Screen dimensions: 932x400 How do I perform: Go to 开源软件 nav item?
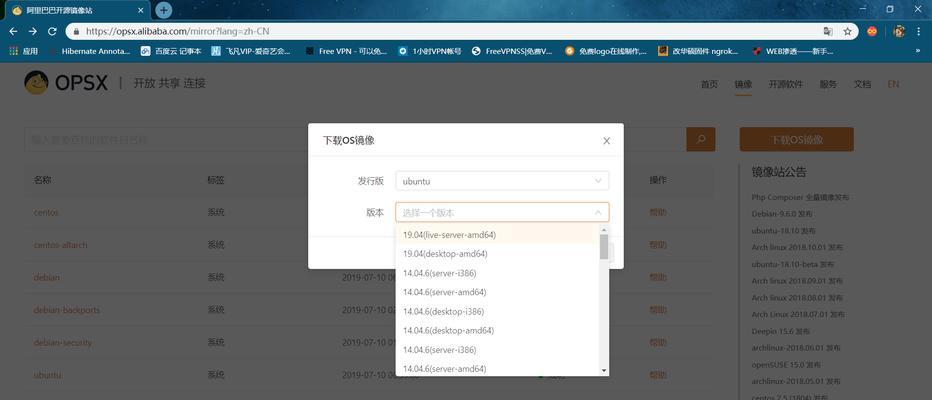click(785, 84)
